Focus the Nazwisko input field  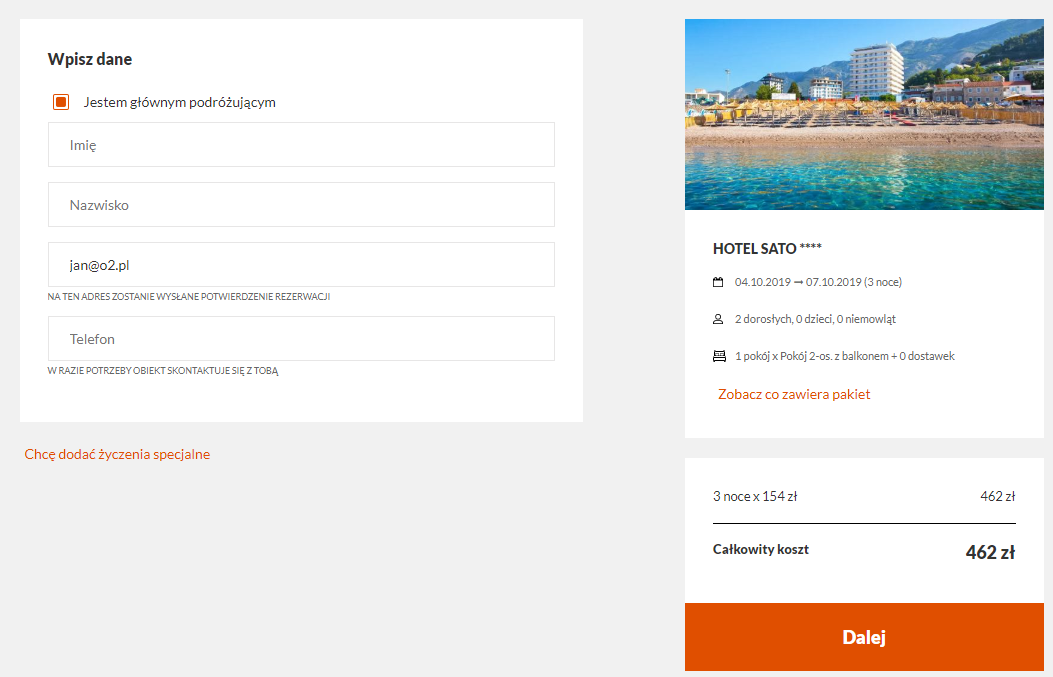[301, 205]
